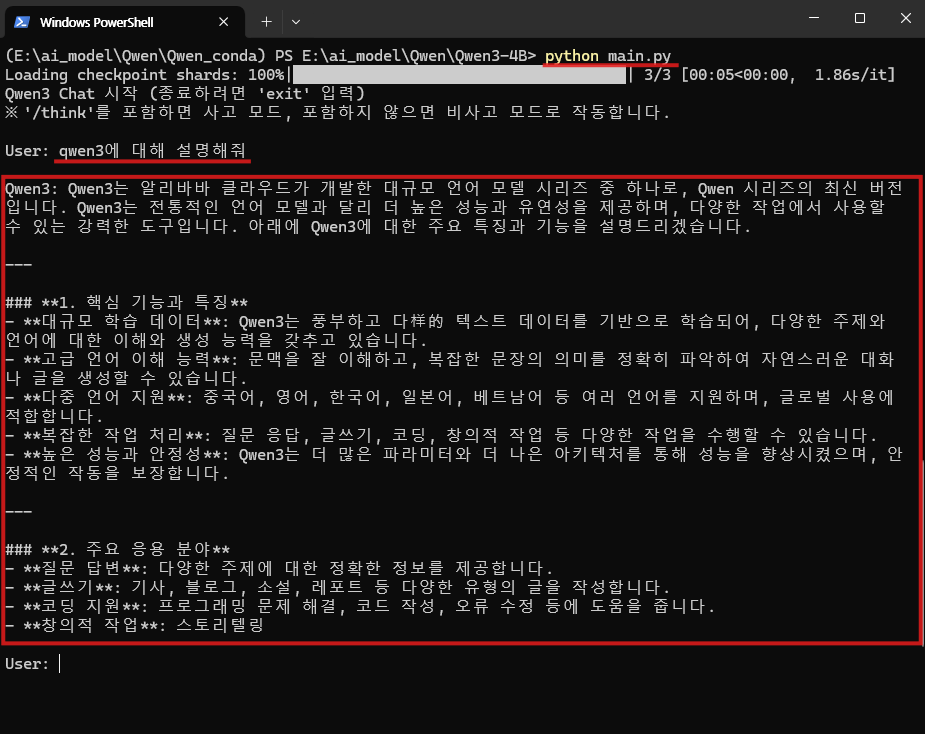This screenshot has width=925, height=734.
Task: Open the new tab profile dropdown
Action: [296, 22]
